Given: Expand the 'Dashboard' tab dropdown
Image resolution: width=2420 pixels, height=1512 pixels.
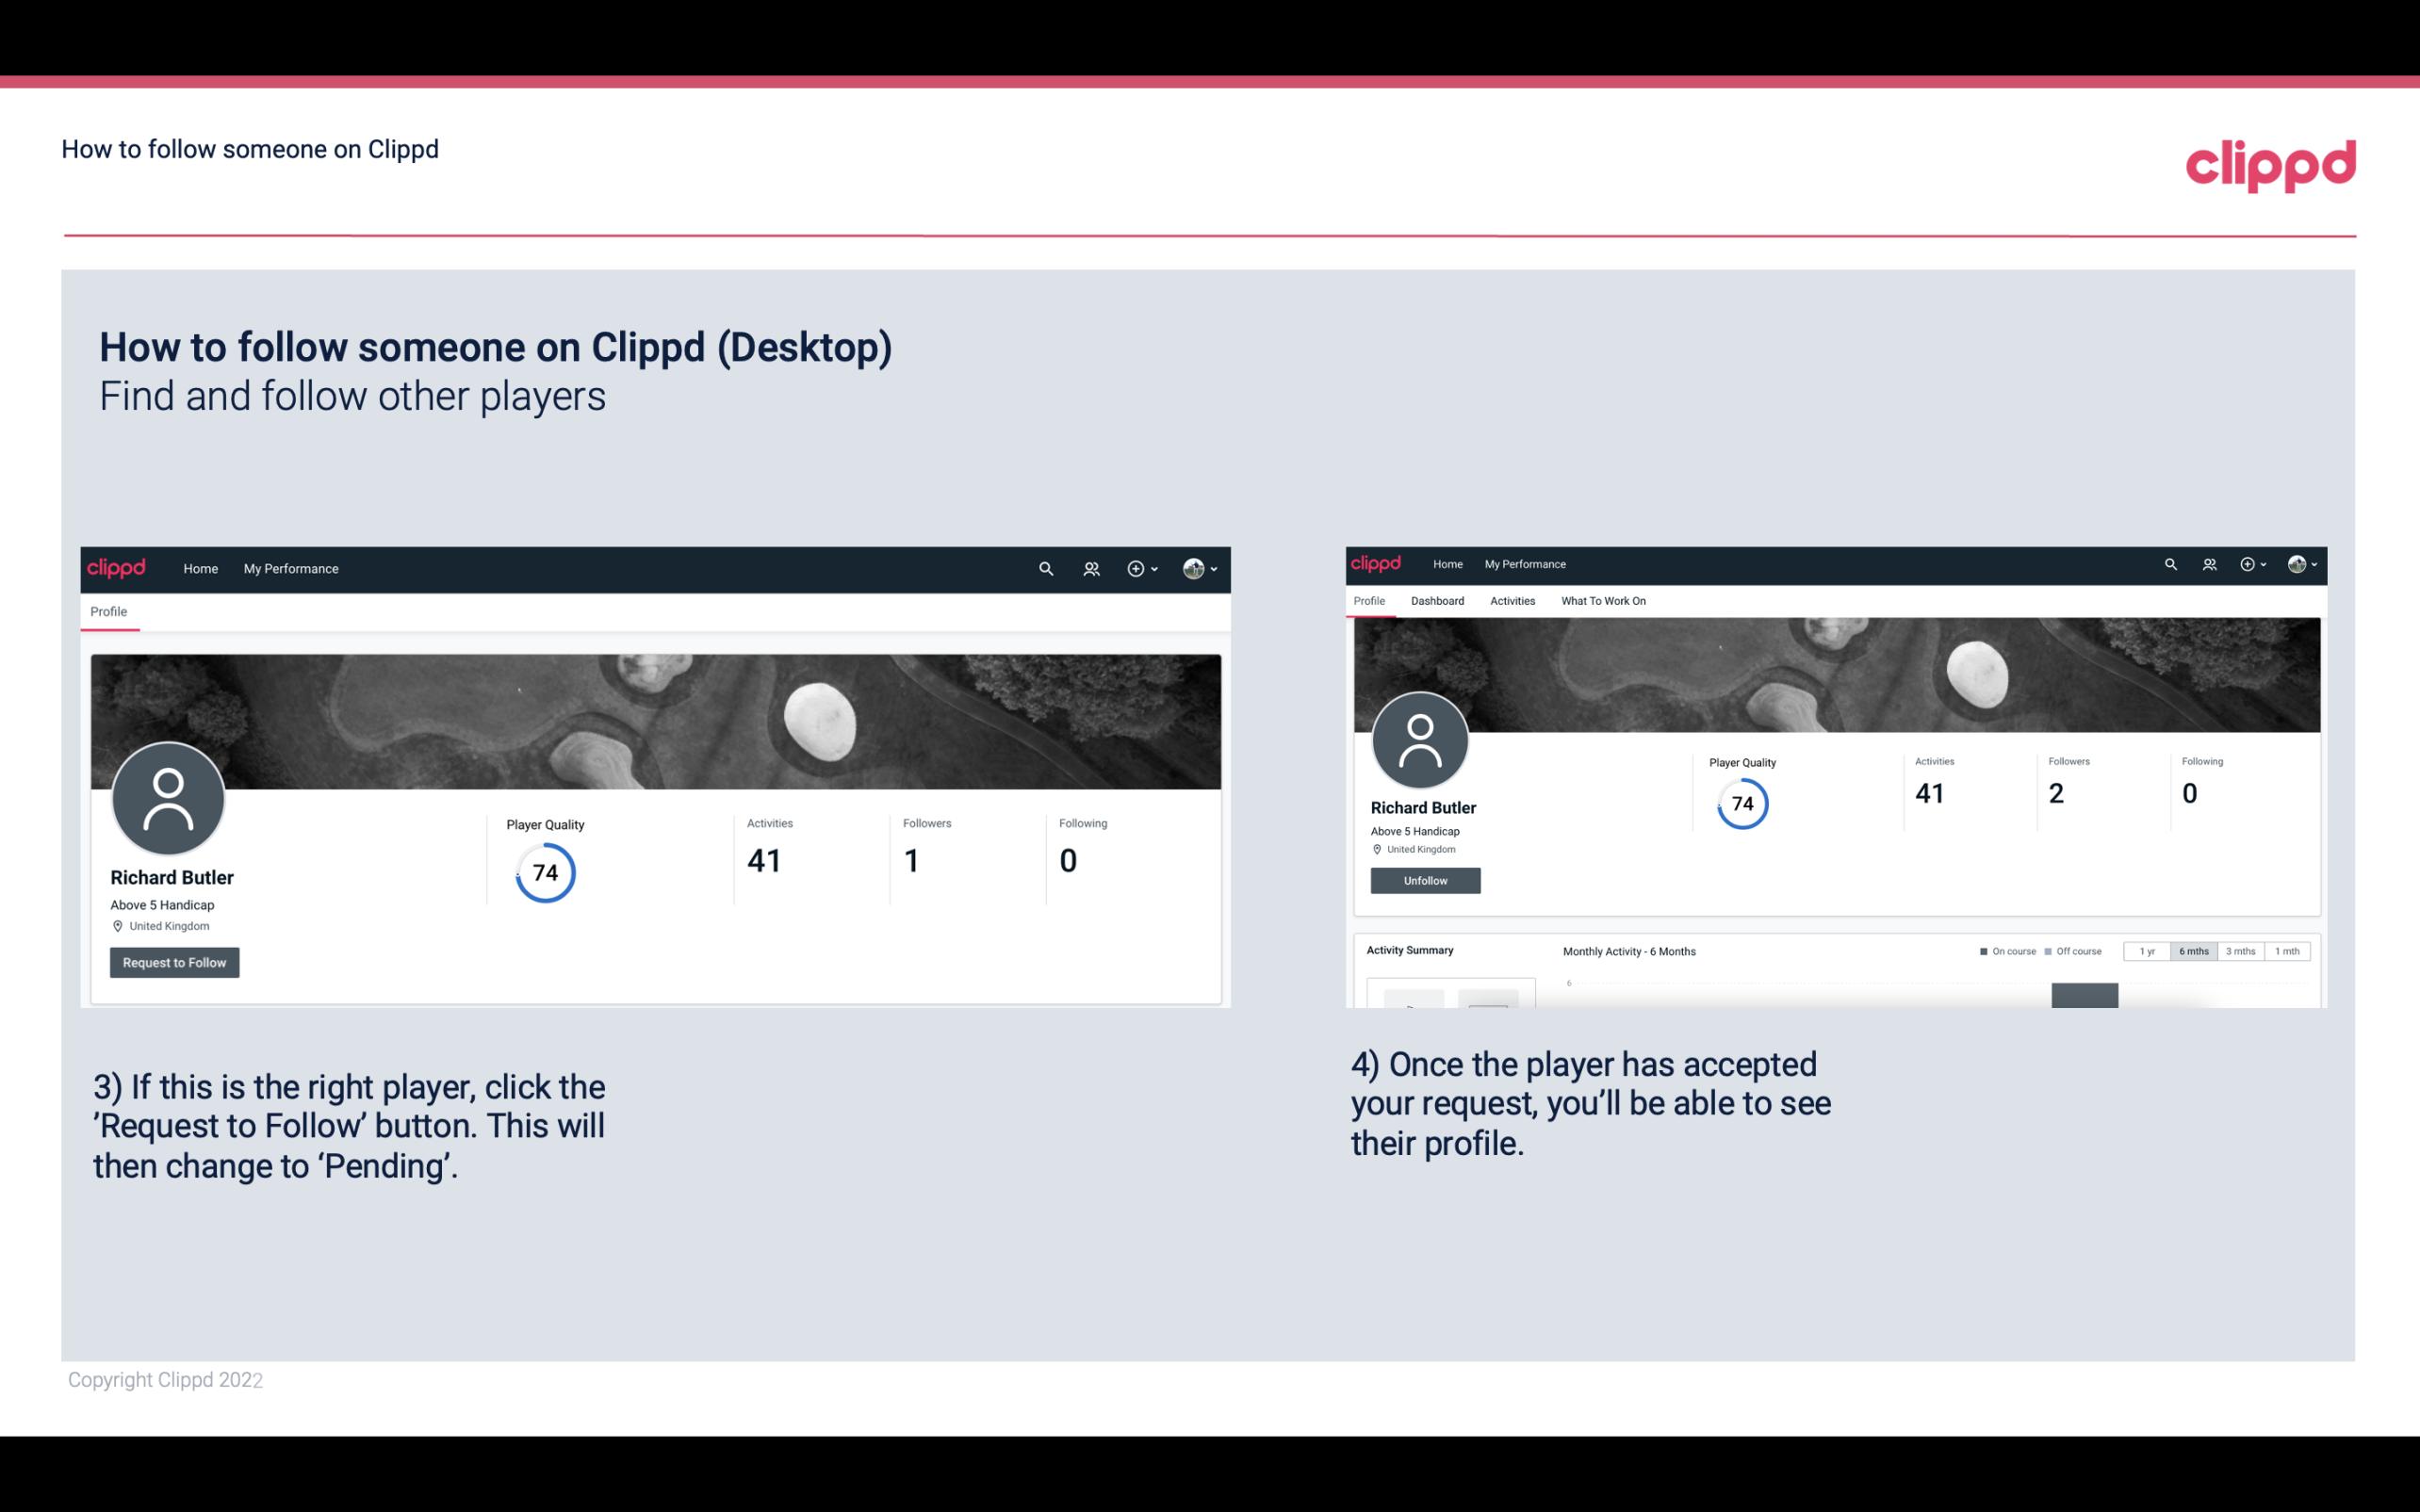Looking at the screenshot, I should (x=1435, y=599).
